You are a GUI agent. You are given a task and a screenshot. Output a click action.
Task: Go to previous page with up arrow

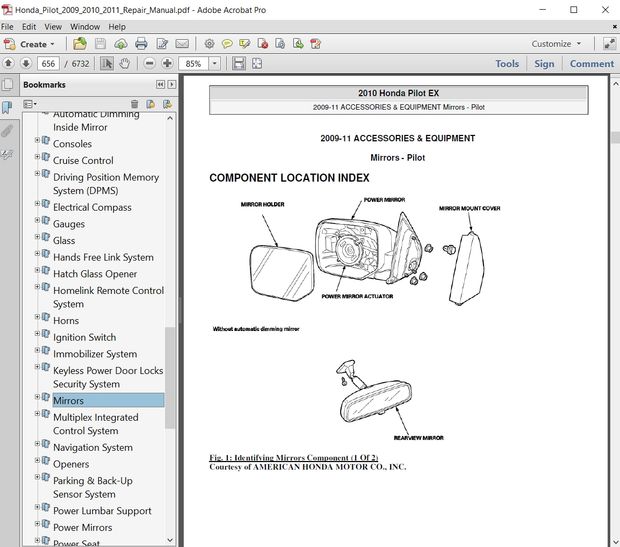(x=8, y=63)
